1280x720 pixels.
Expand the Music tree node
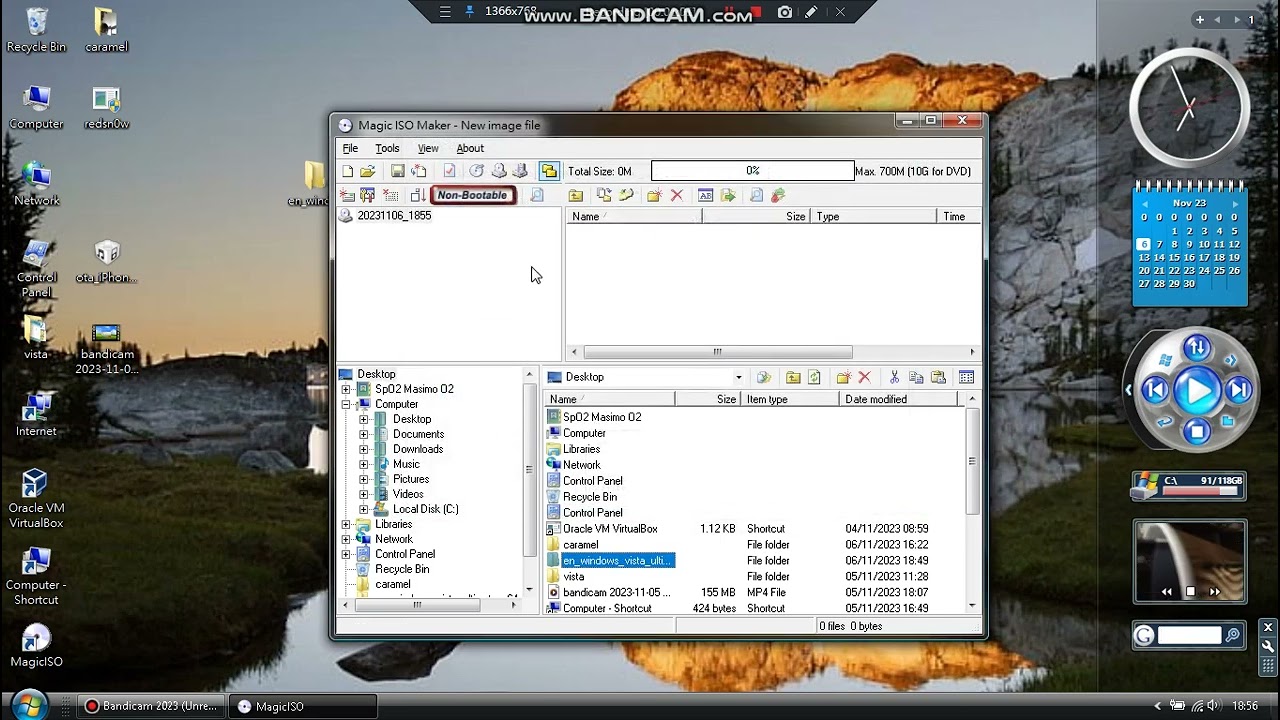click(364, 464)
